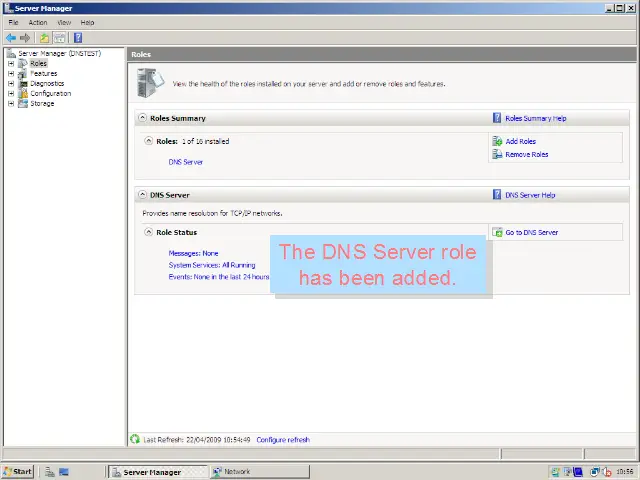The width and height of the screenshot is (640, 480).
Task: Click System Services: All Running link
Action: [212, 265]
